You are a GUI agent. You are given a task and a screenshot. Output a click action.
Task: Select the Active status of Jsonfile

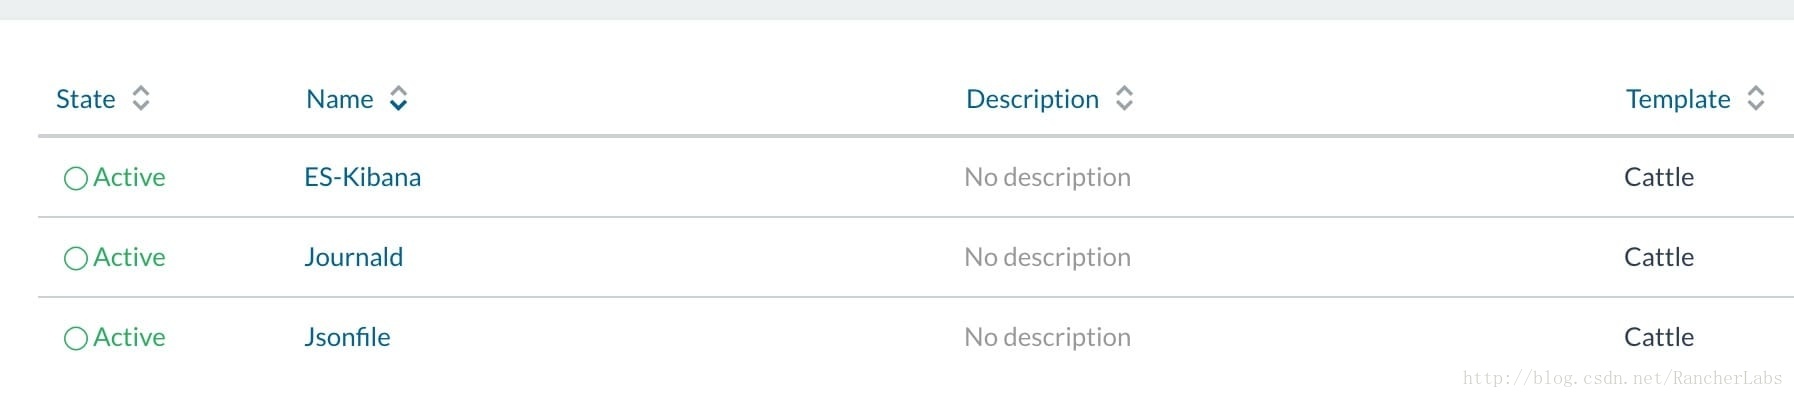[x=129, y=337]
